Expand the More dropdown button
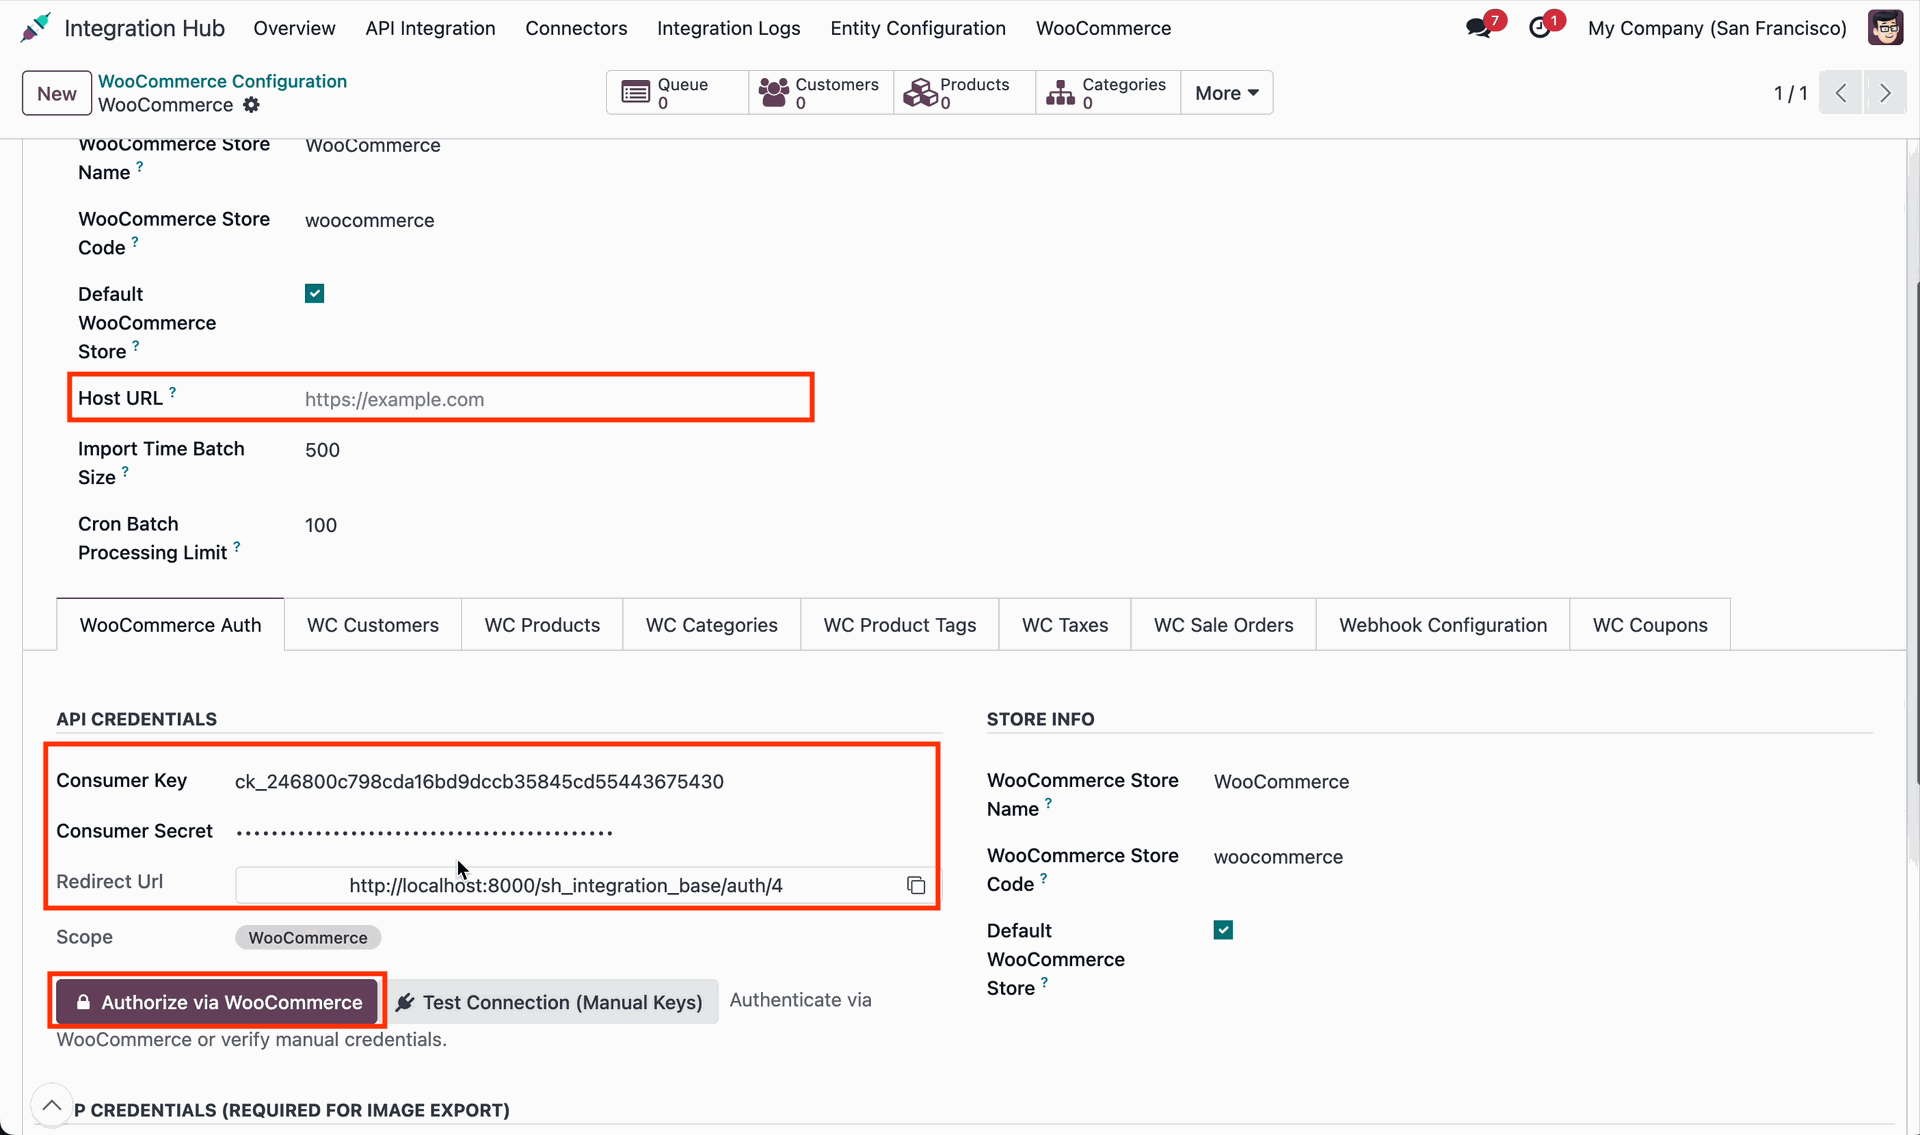This screenshot has width=1920, height=1135. pos(1227,93)
